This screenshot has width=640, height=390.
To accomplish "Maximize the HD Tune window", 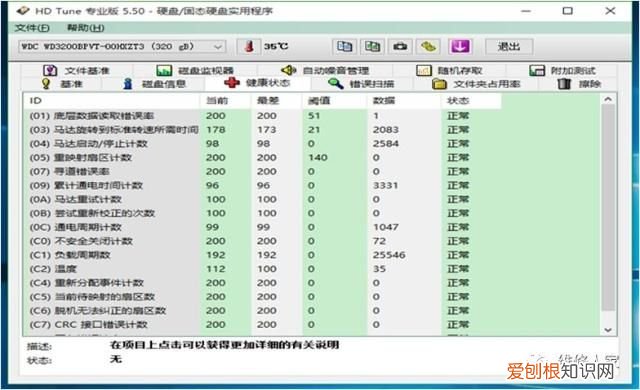I will coord(567,11).
